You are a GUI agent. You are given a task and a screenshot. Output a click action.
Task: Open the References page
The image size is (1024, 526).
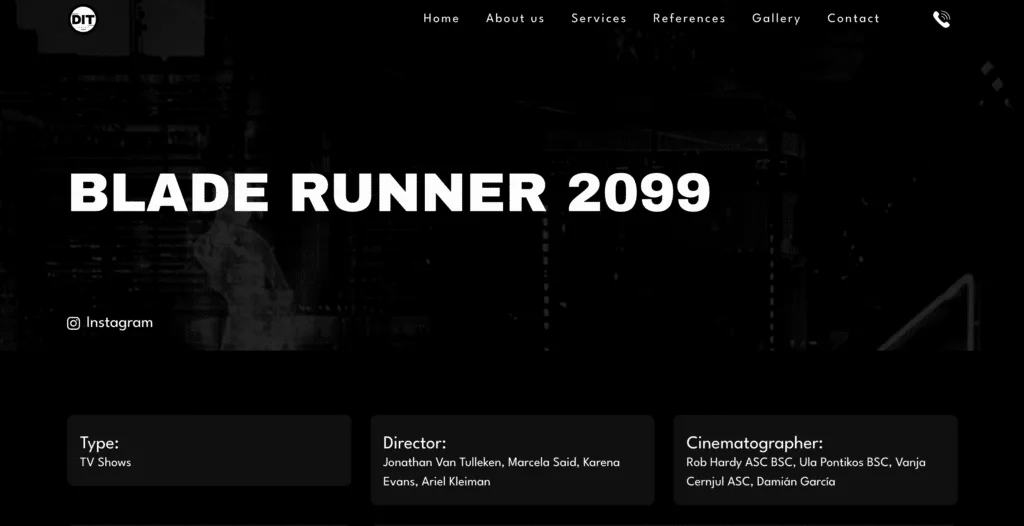coord(689,18)
